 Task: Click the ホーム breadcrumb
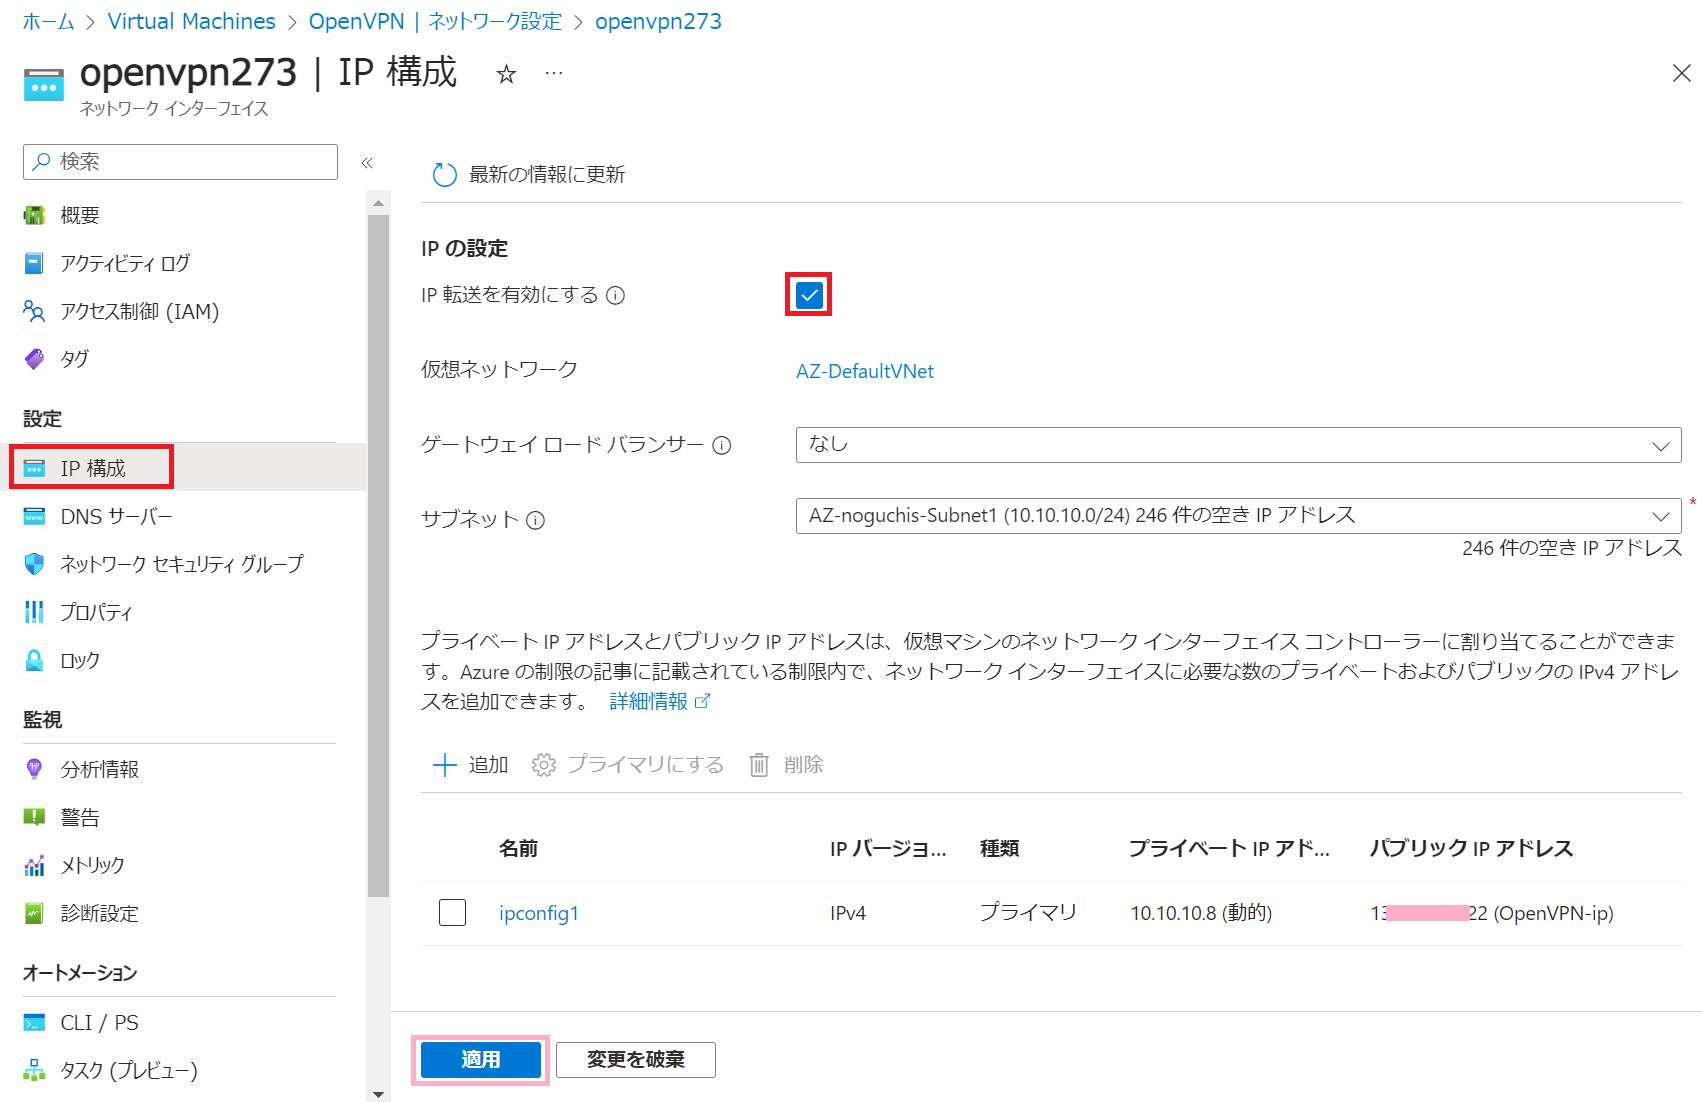(48, 22)
